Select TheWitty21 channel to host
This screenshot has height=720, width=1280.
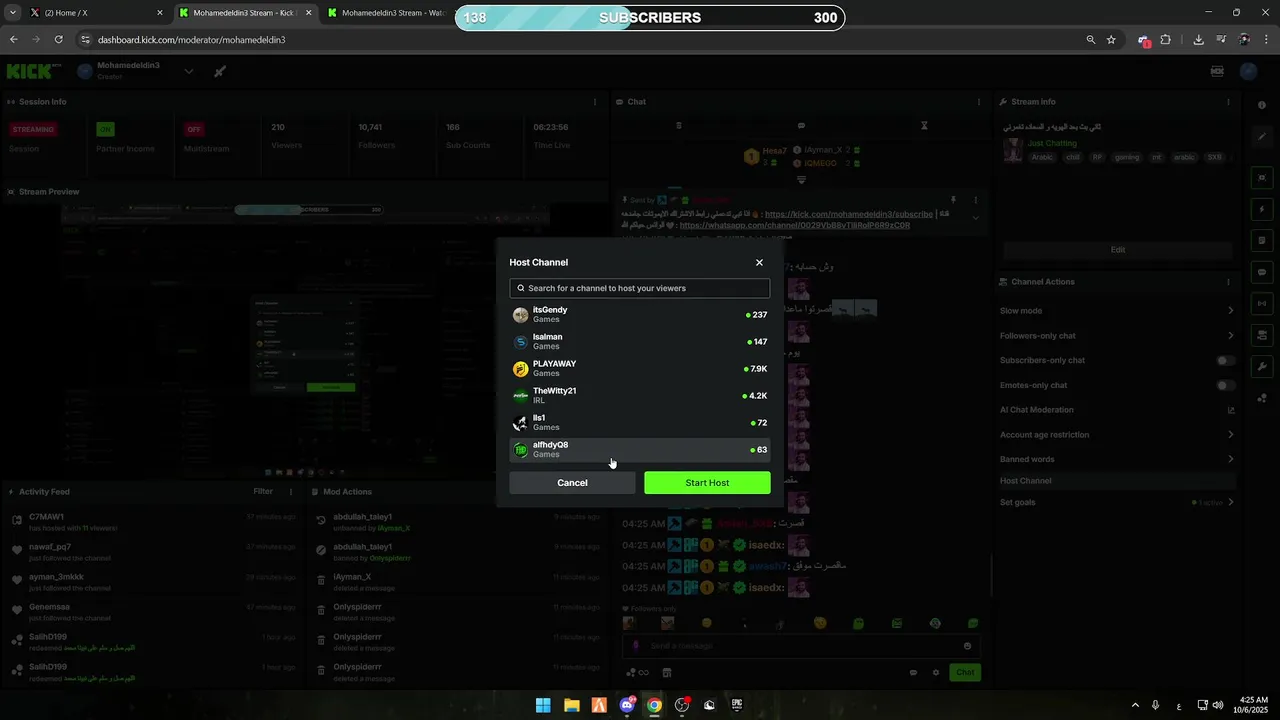point(640,396)
